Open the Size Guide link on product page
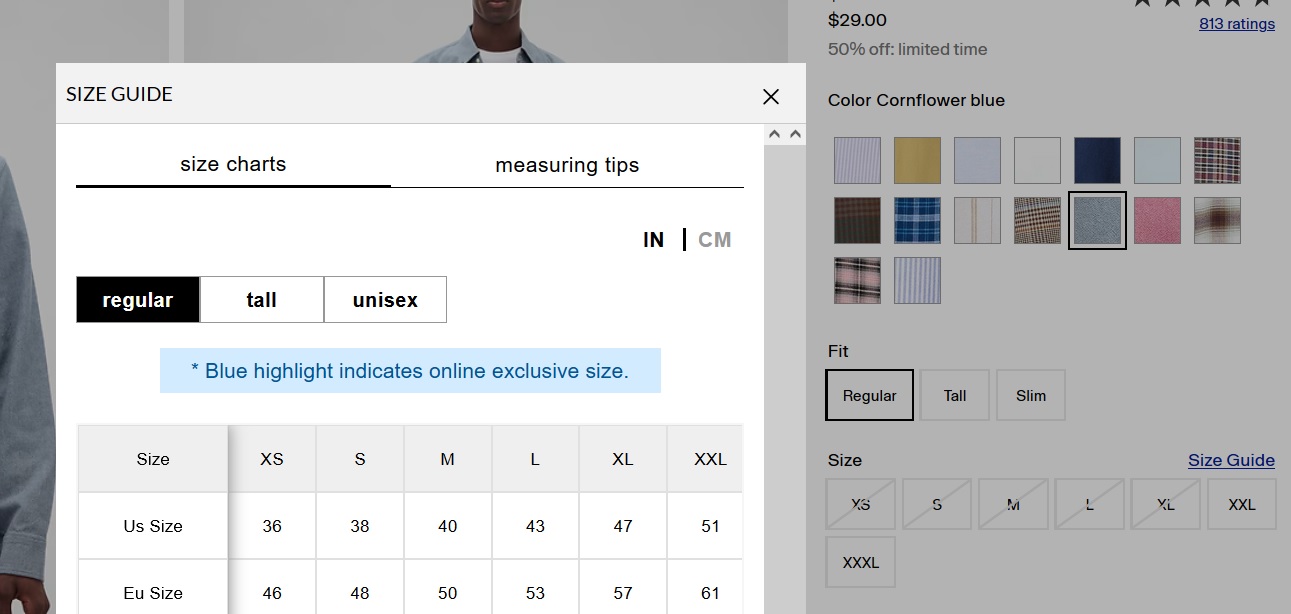This screenshot has height=614, width=1291. [1231, 460]
